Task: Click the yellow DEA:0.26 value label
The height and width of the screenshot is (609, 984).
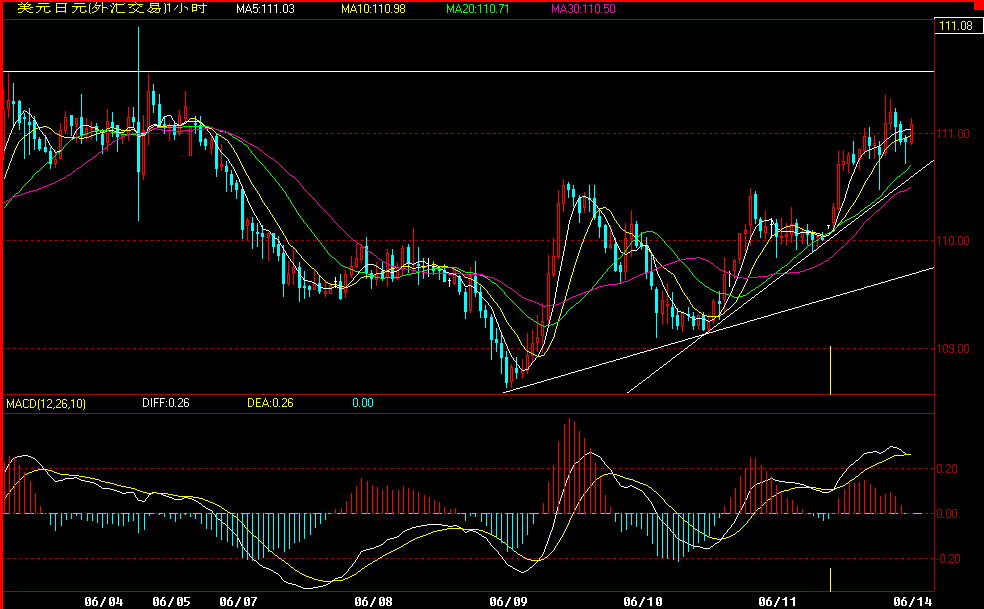Action: [270, 403]
